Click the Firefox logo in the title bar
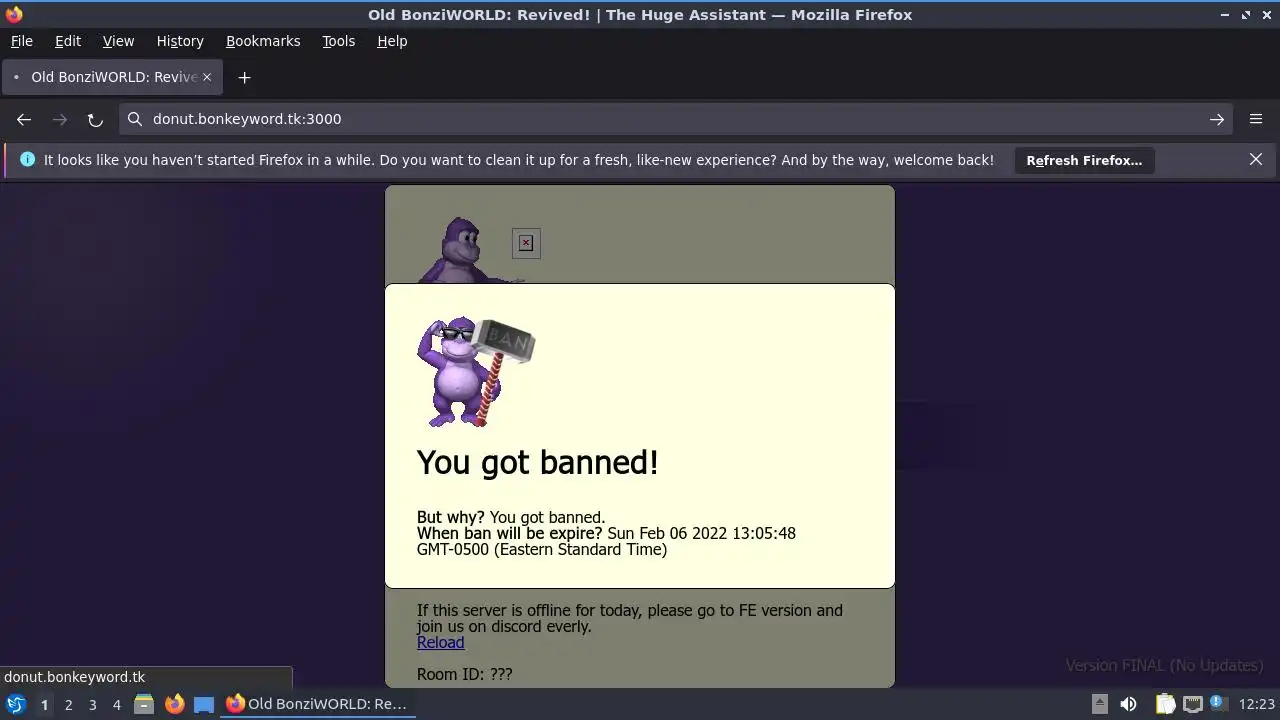This screenshot has height=720, width=1280. click(x=13, y=14)
